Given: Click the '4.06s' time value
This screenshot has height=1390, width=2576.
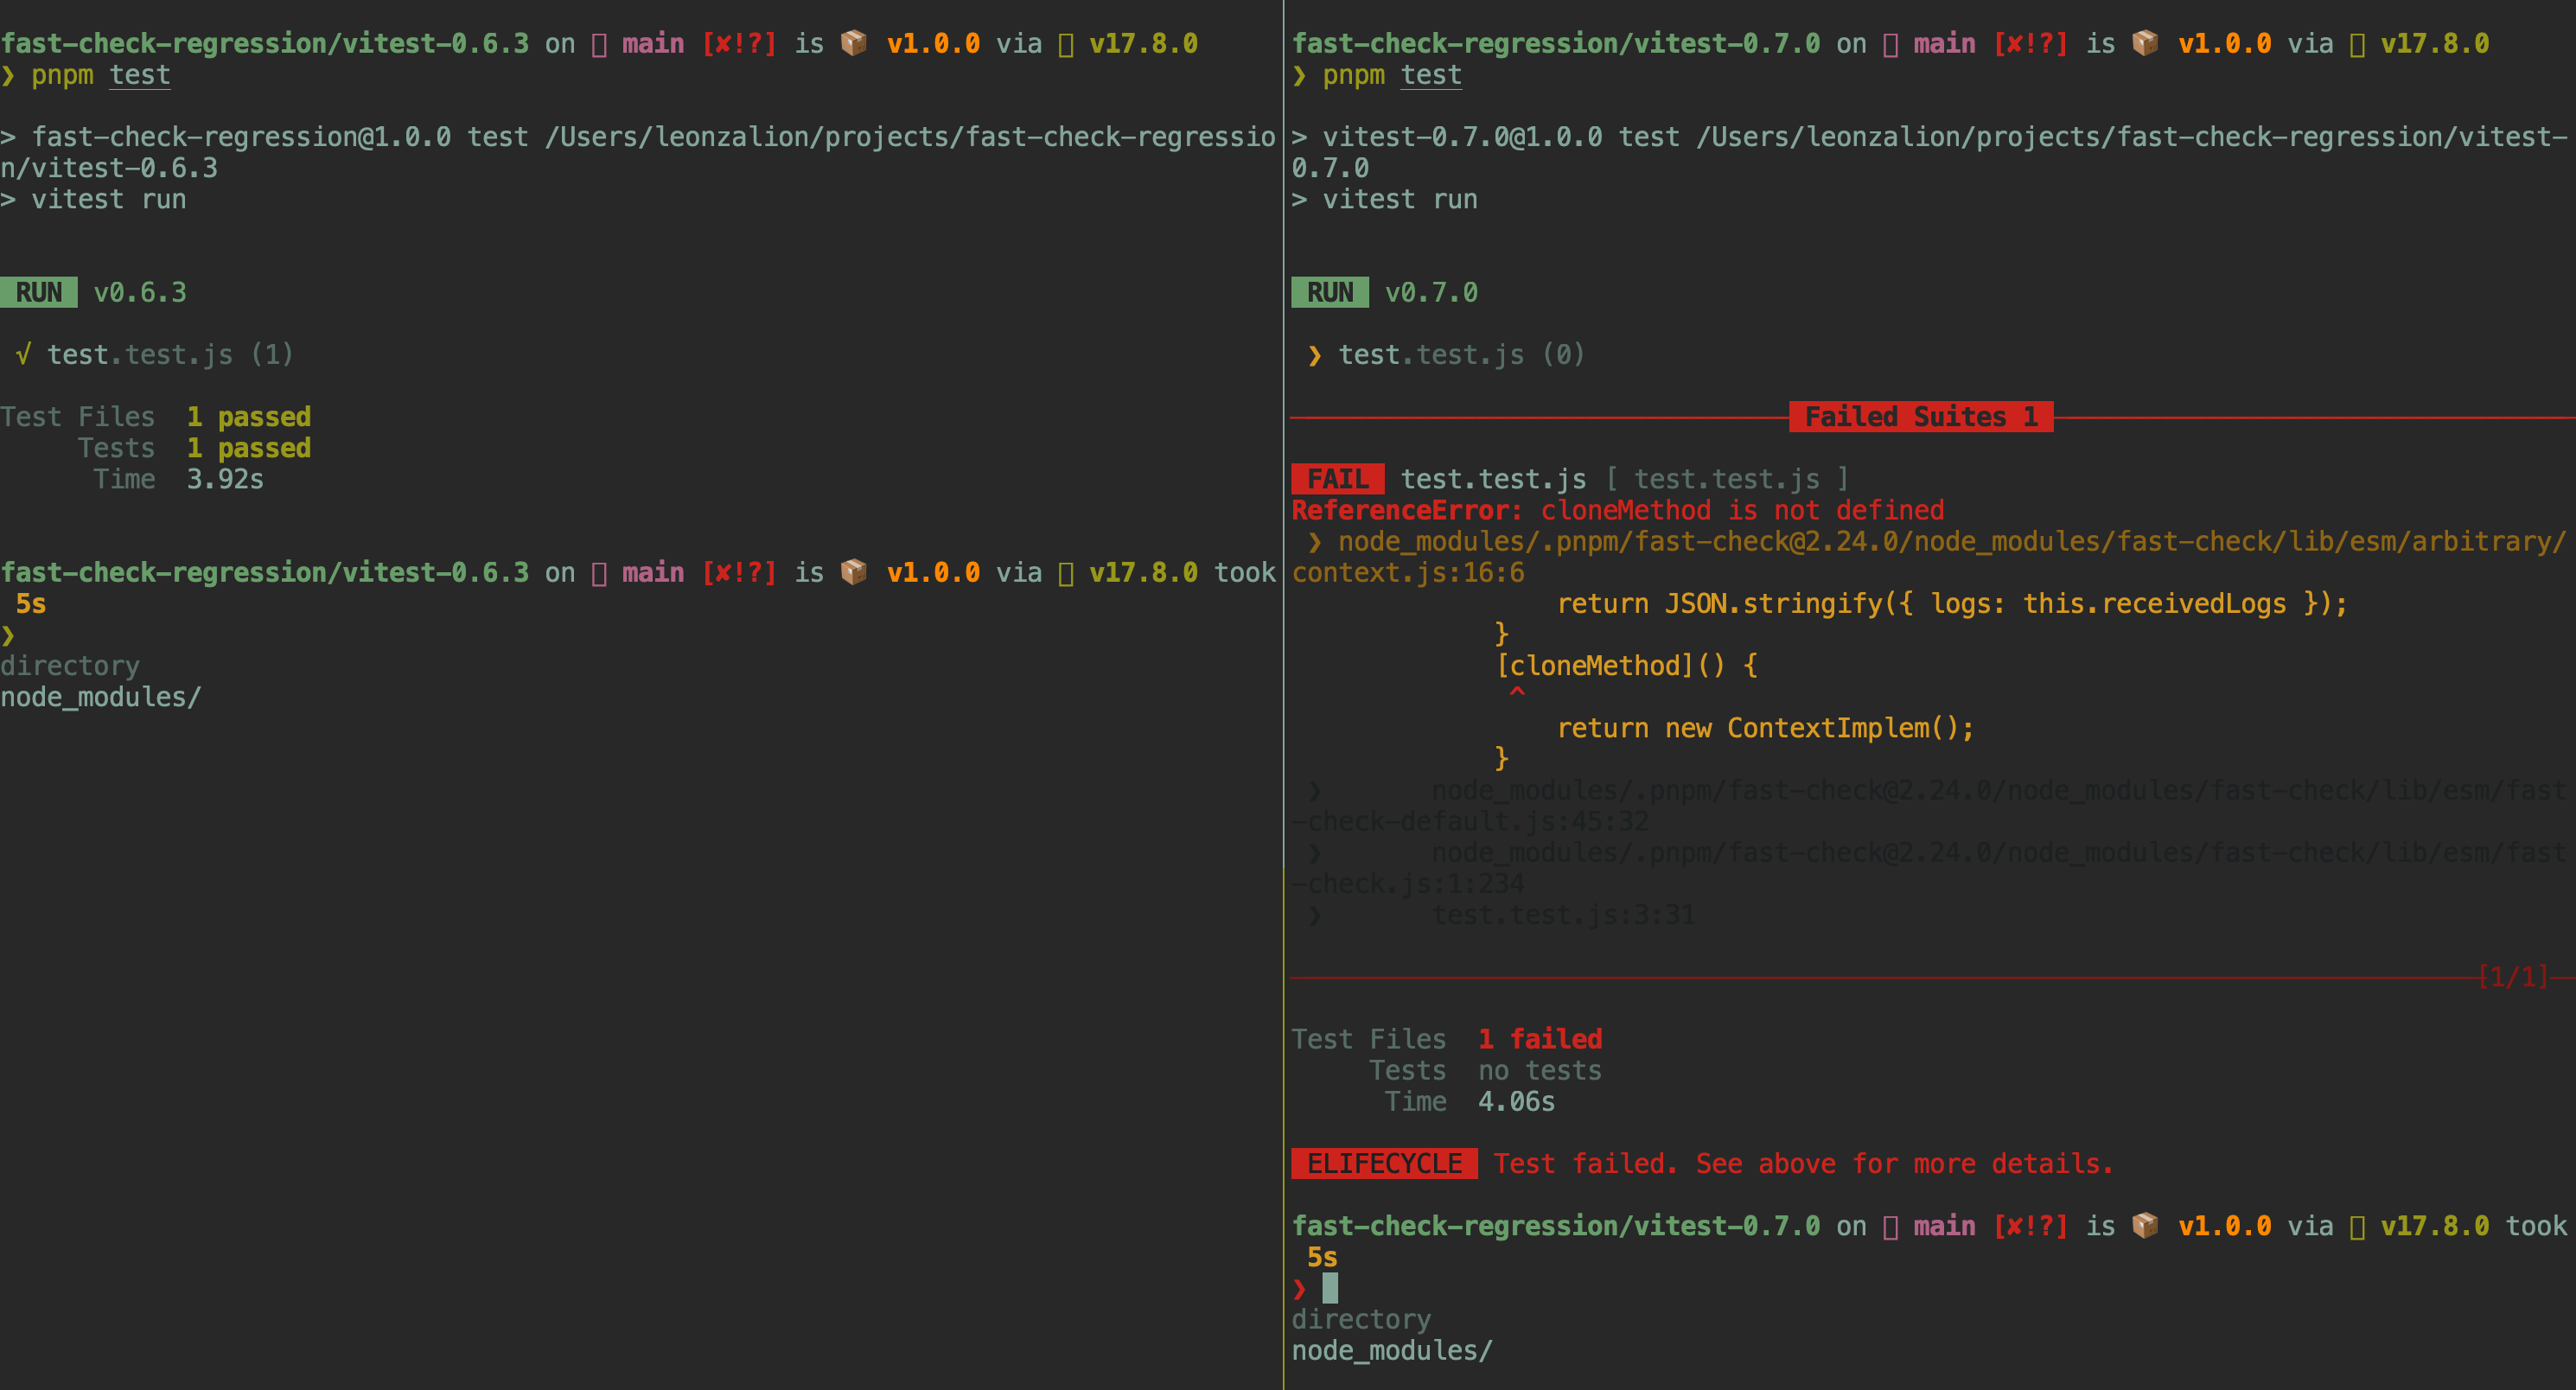Looking at the screenshot, I should (x=1516, y=1101).
